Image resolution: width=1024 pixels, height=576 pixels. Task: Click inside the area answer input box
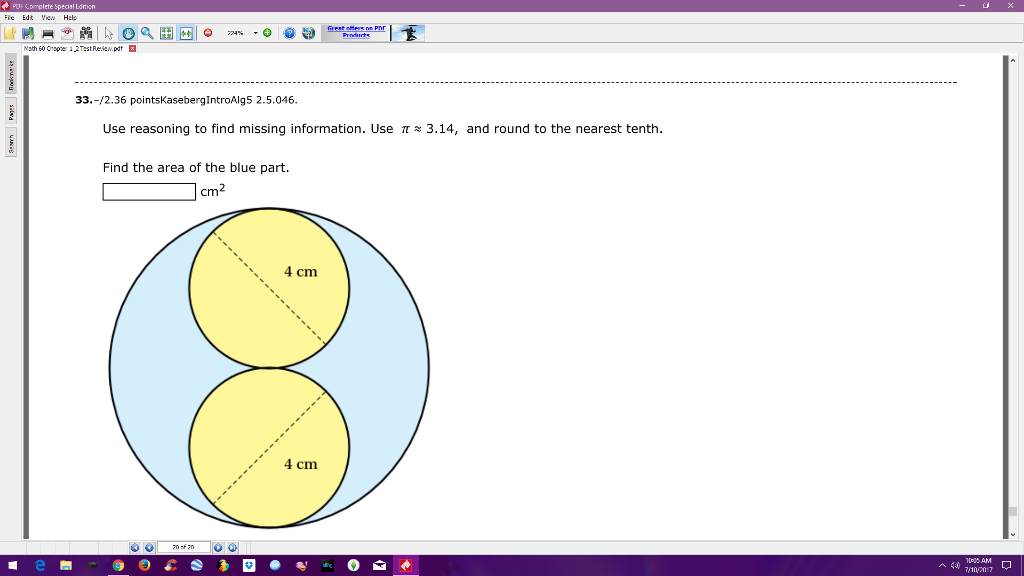148,191
